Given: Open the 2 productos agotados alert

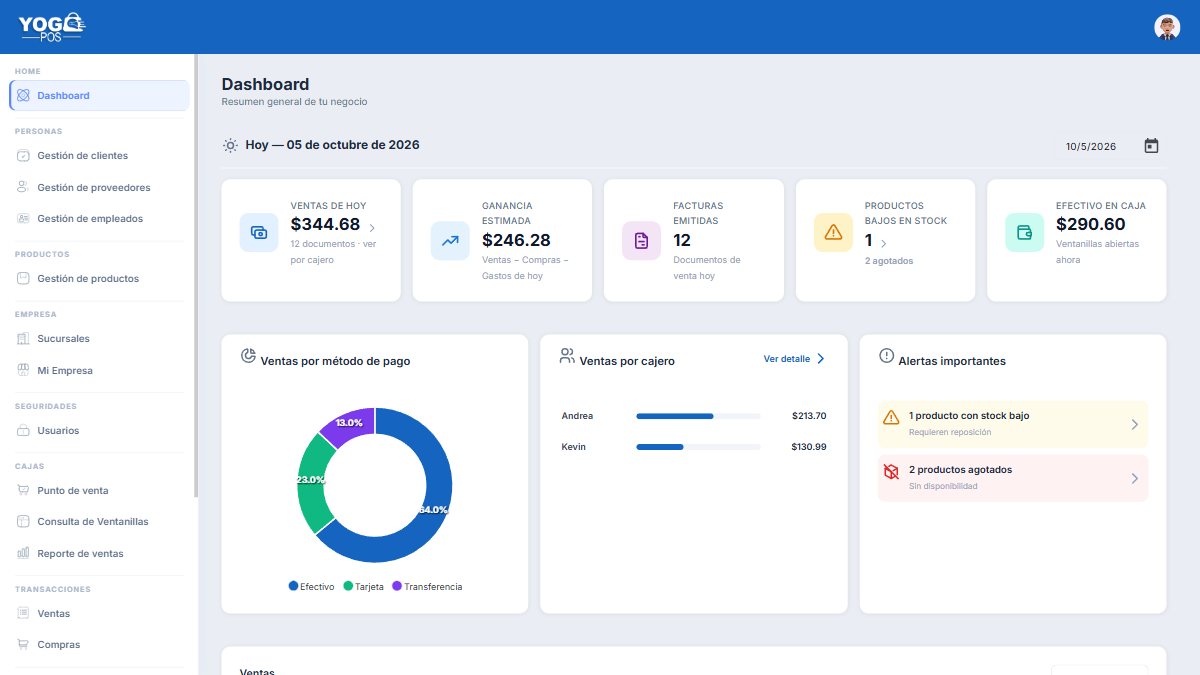Looking at the screenshot, I should (1013, 478).
